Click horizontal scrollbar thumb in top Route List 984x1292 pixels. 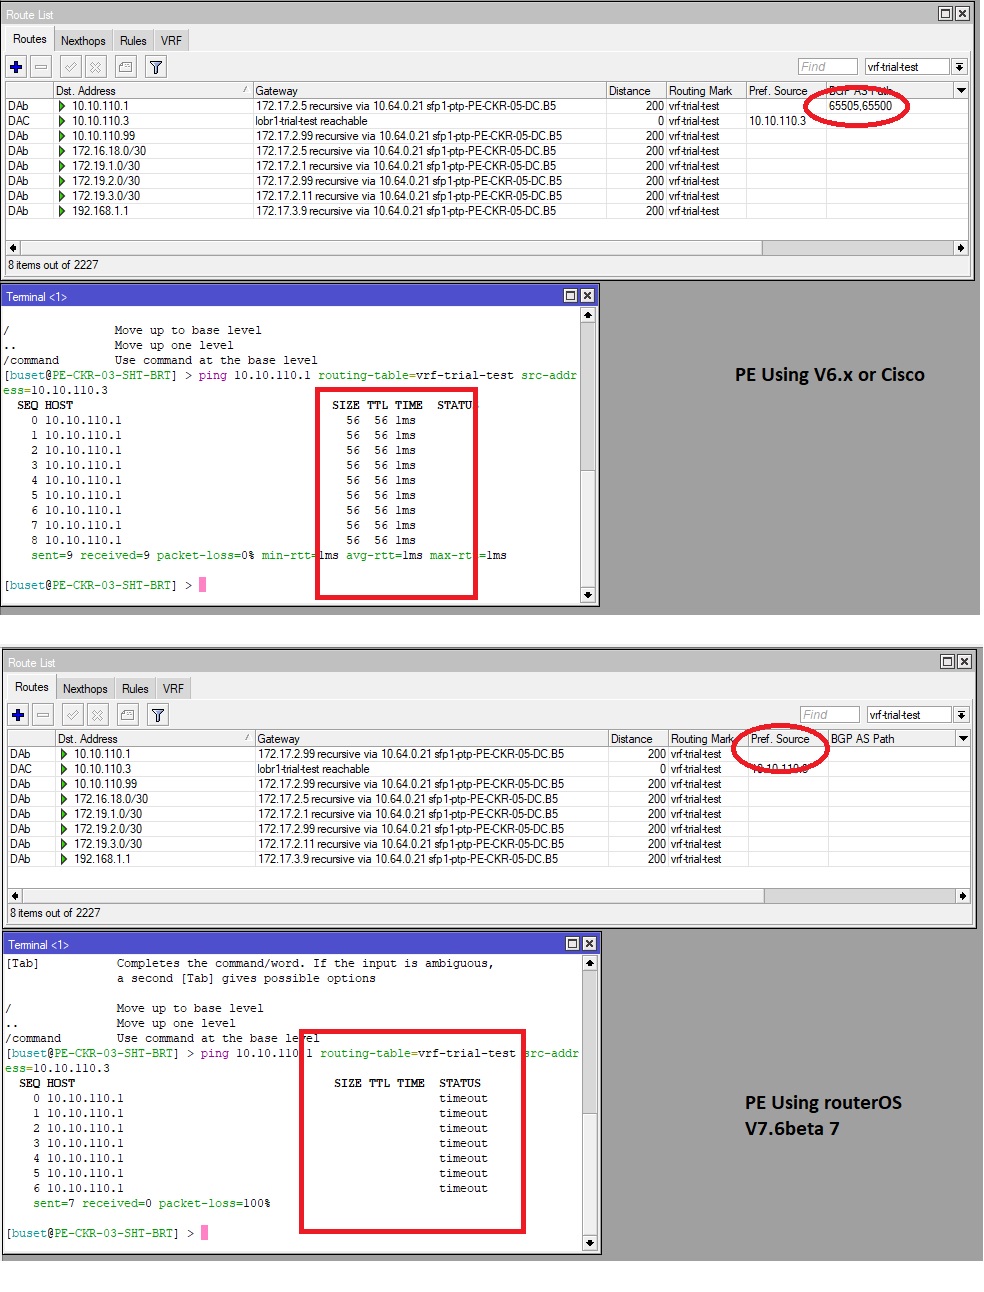tap(390, 247)
